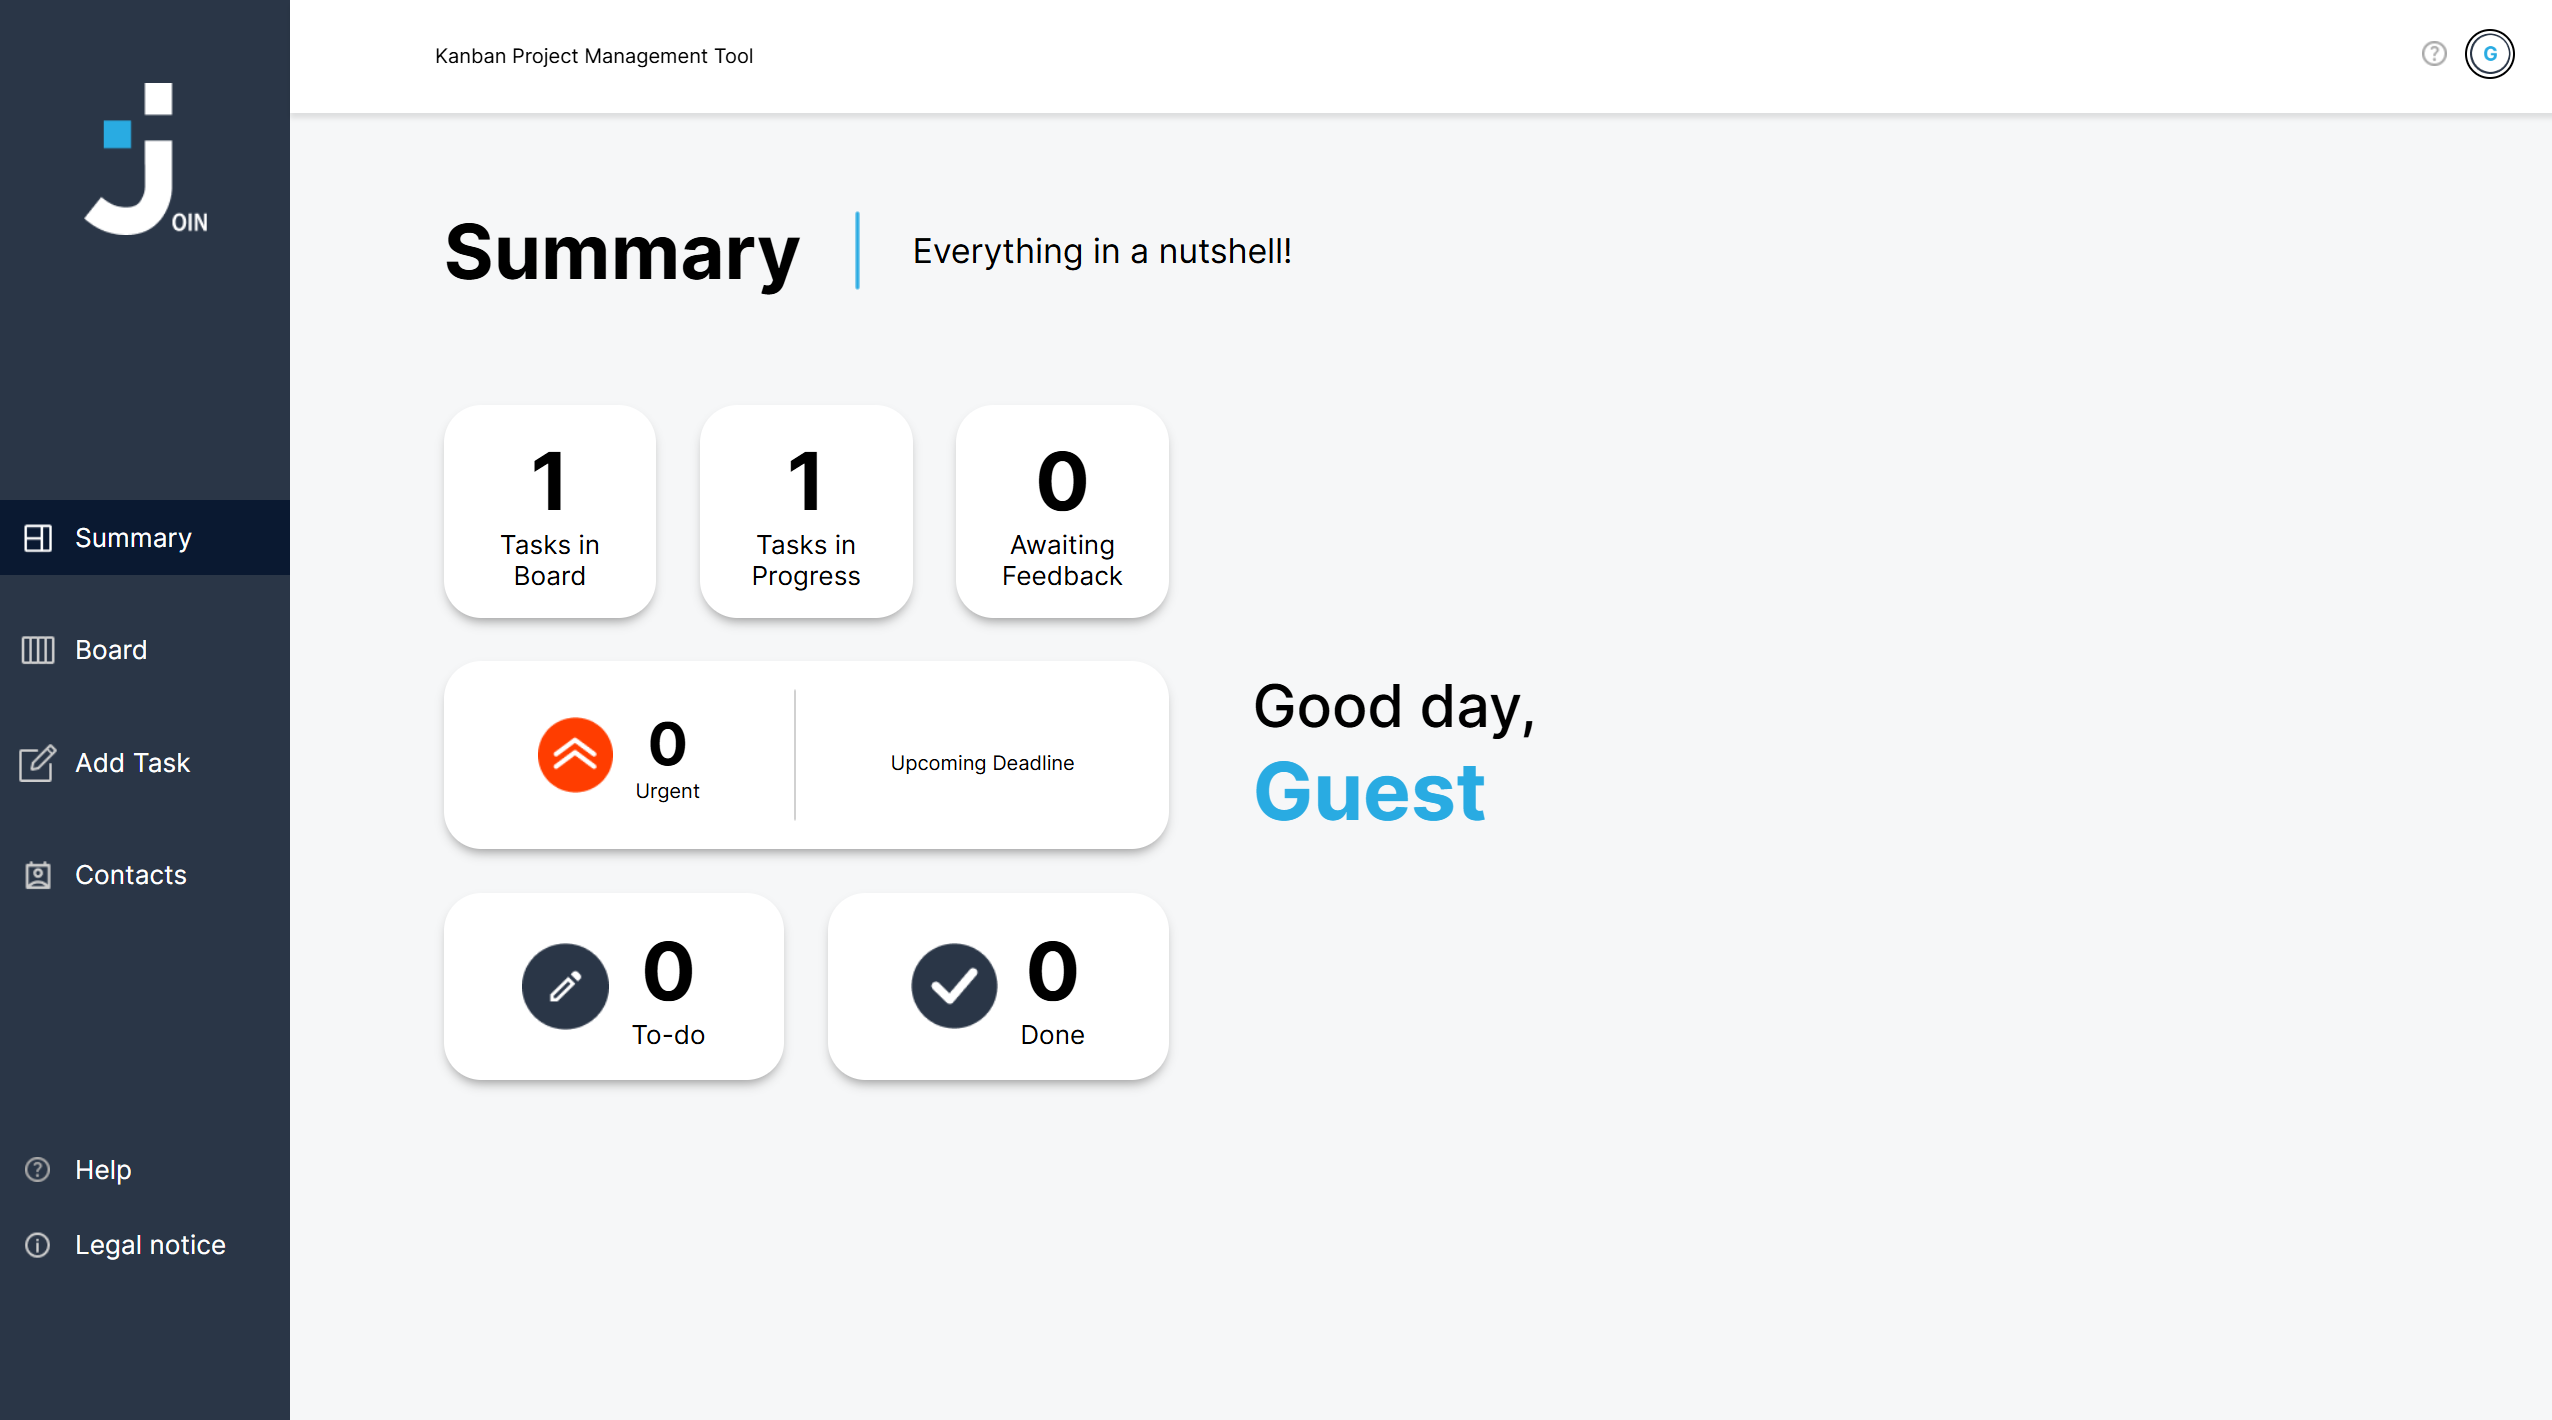Click the Tasks in Progress card

pyautogui.click(x=806, y=512)
